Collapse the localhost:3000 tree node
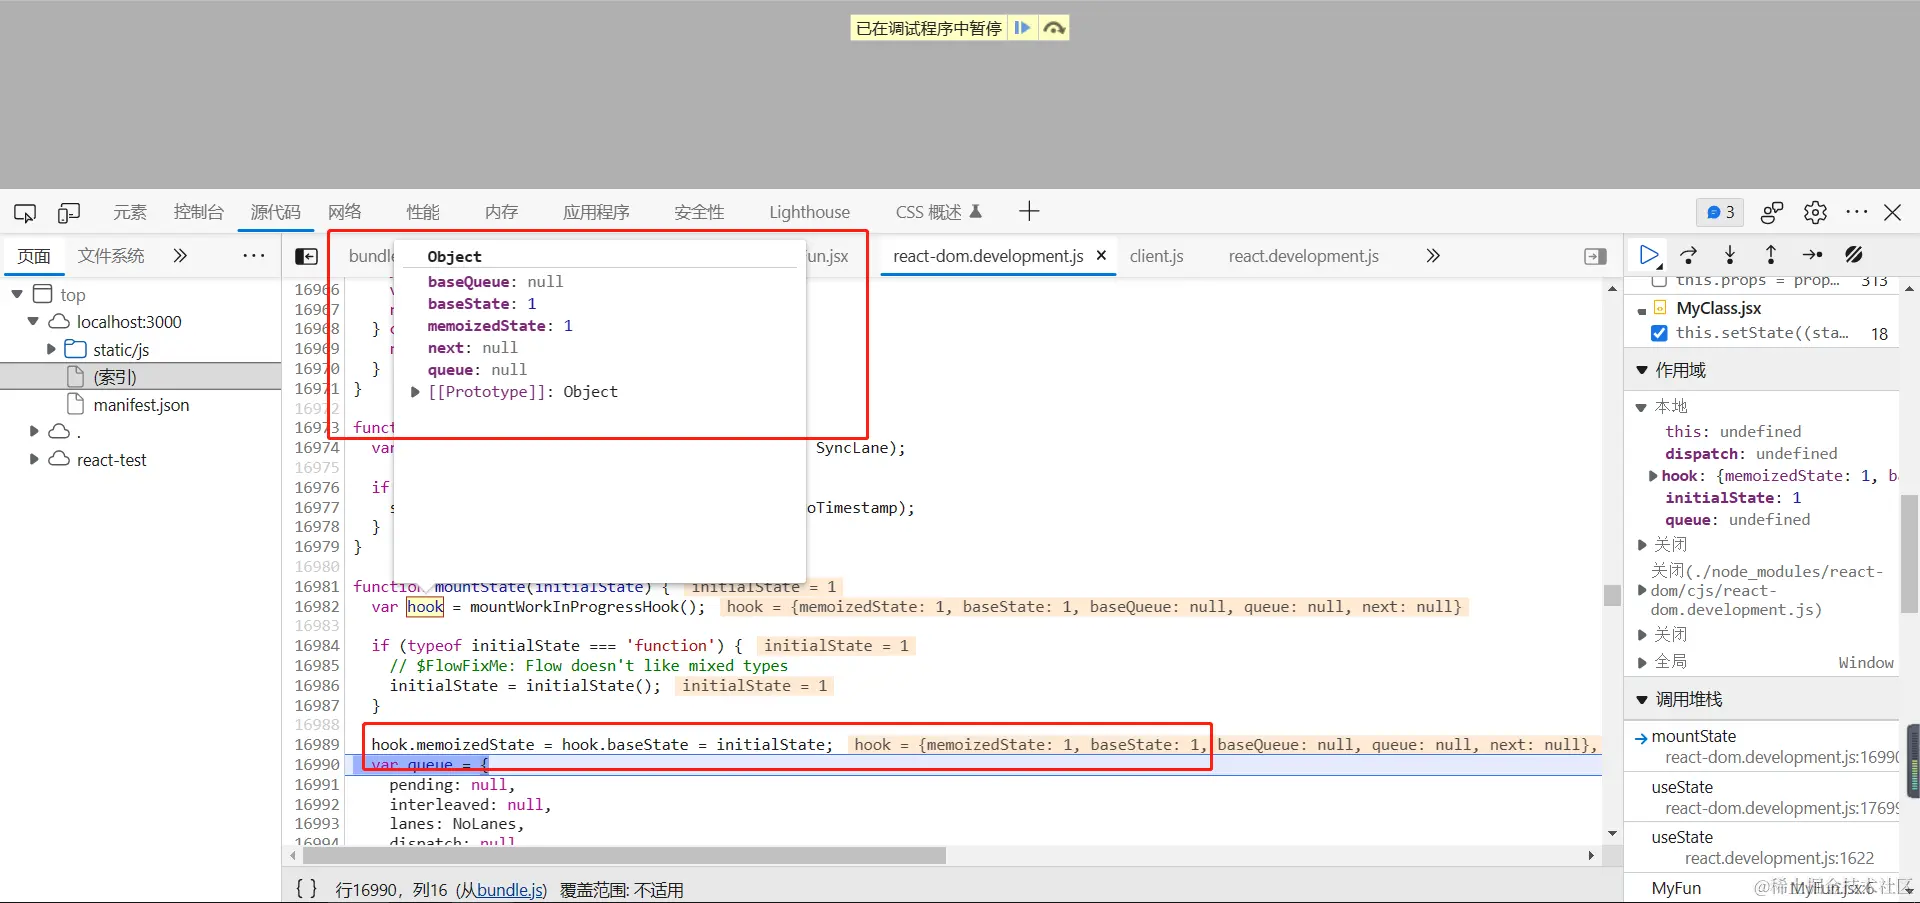This screenshot has width=1920, height=903. tap(33, 322)
